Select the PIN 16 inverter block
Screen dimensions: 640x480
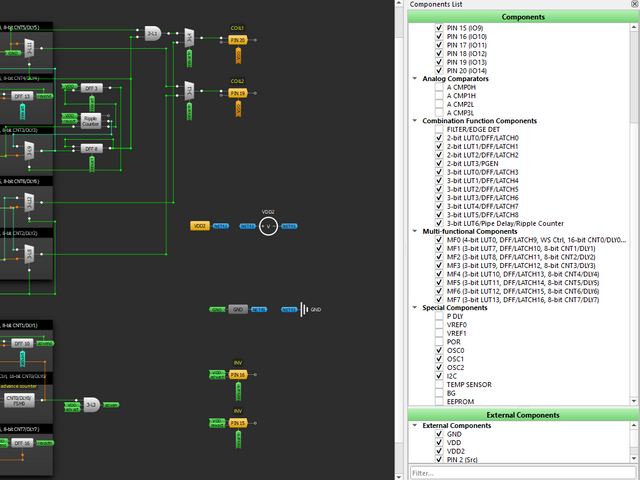[x=237, y=374]
